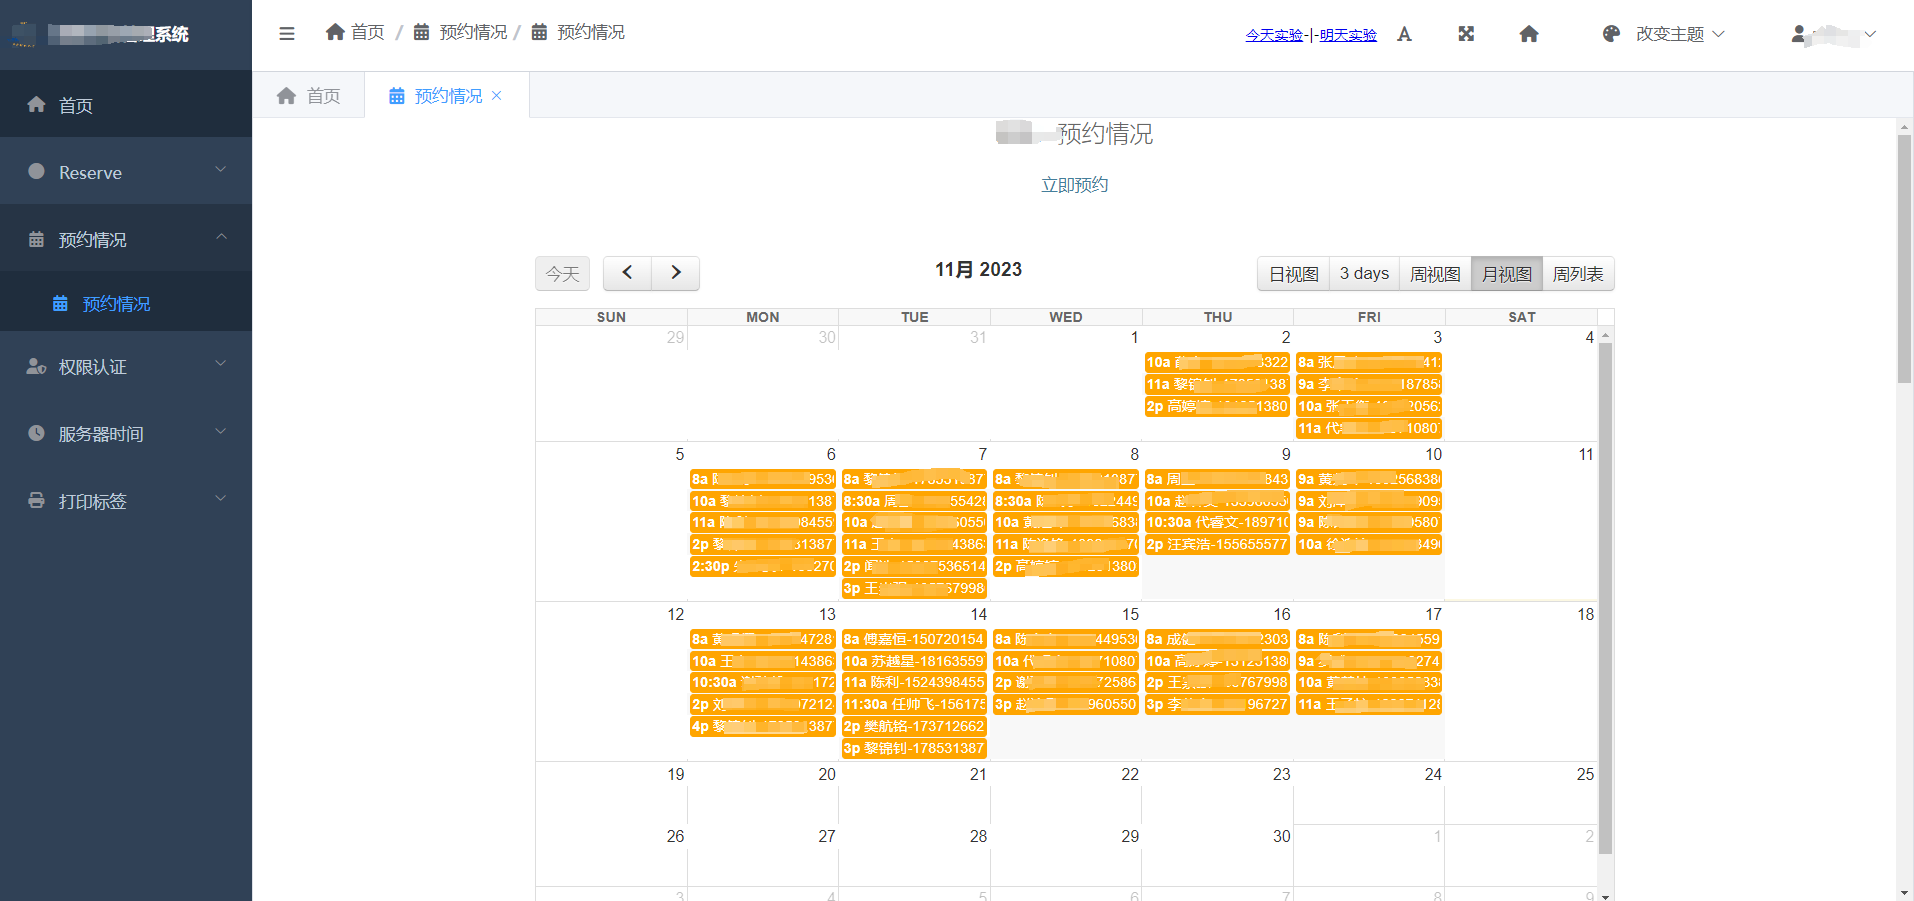Switch to 周视图 week view

[1435, 274]
